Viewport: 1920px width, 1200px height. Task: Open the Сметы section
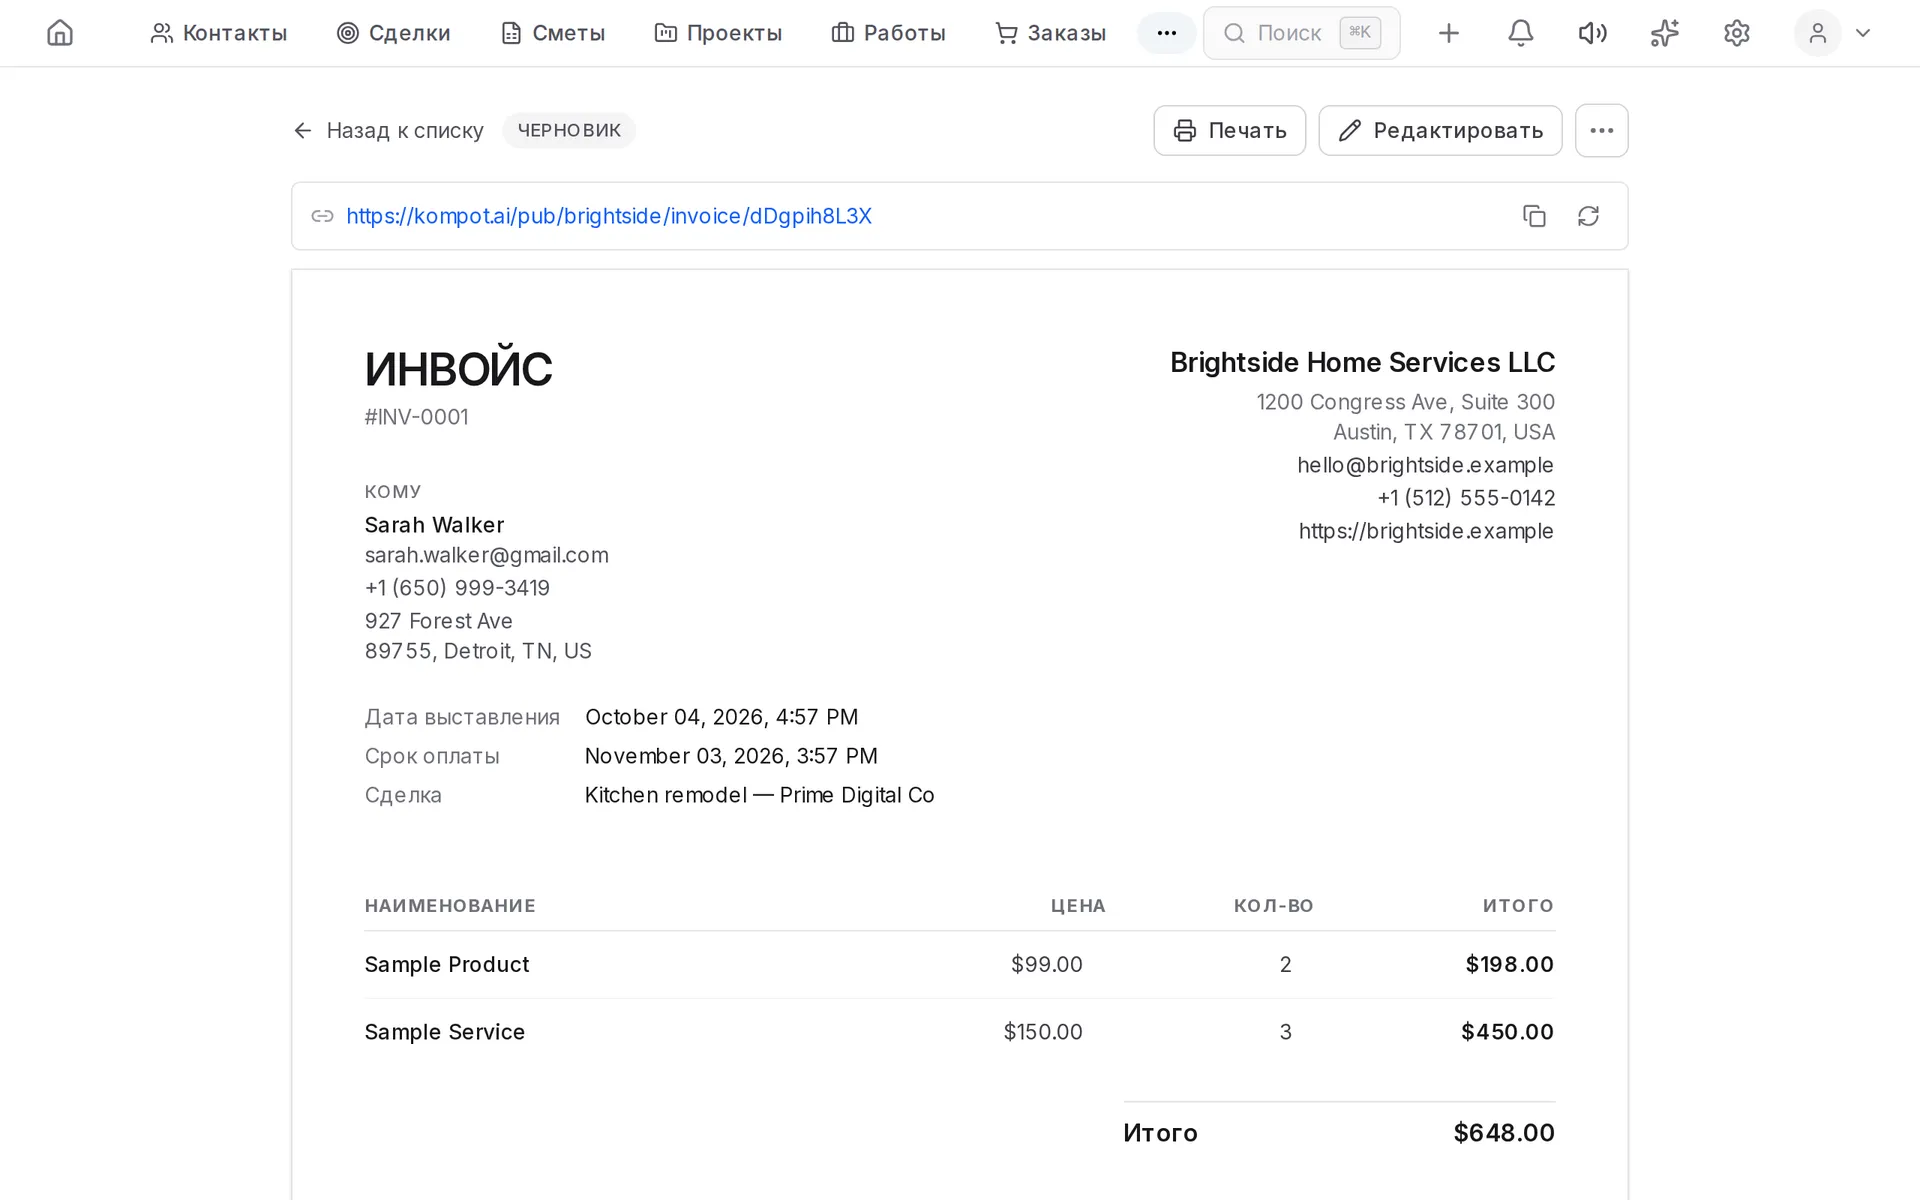[552, 33]
